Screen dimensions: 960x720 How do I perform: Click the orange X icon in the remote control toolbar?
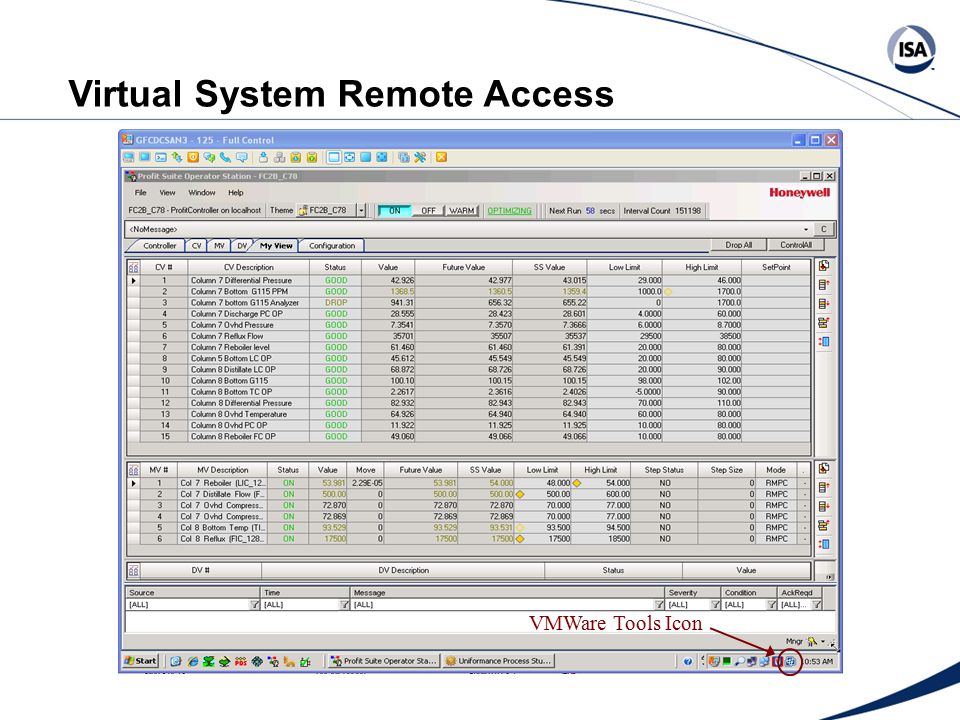click(441, 157)
